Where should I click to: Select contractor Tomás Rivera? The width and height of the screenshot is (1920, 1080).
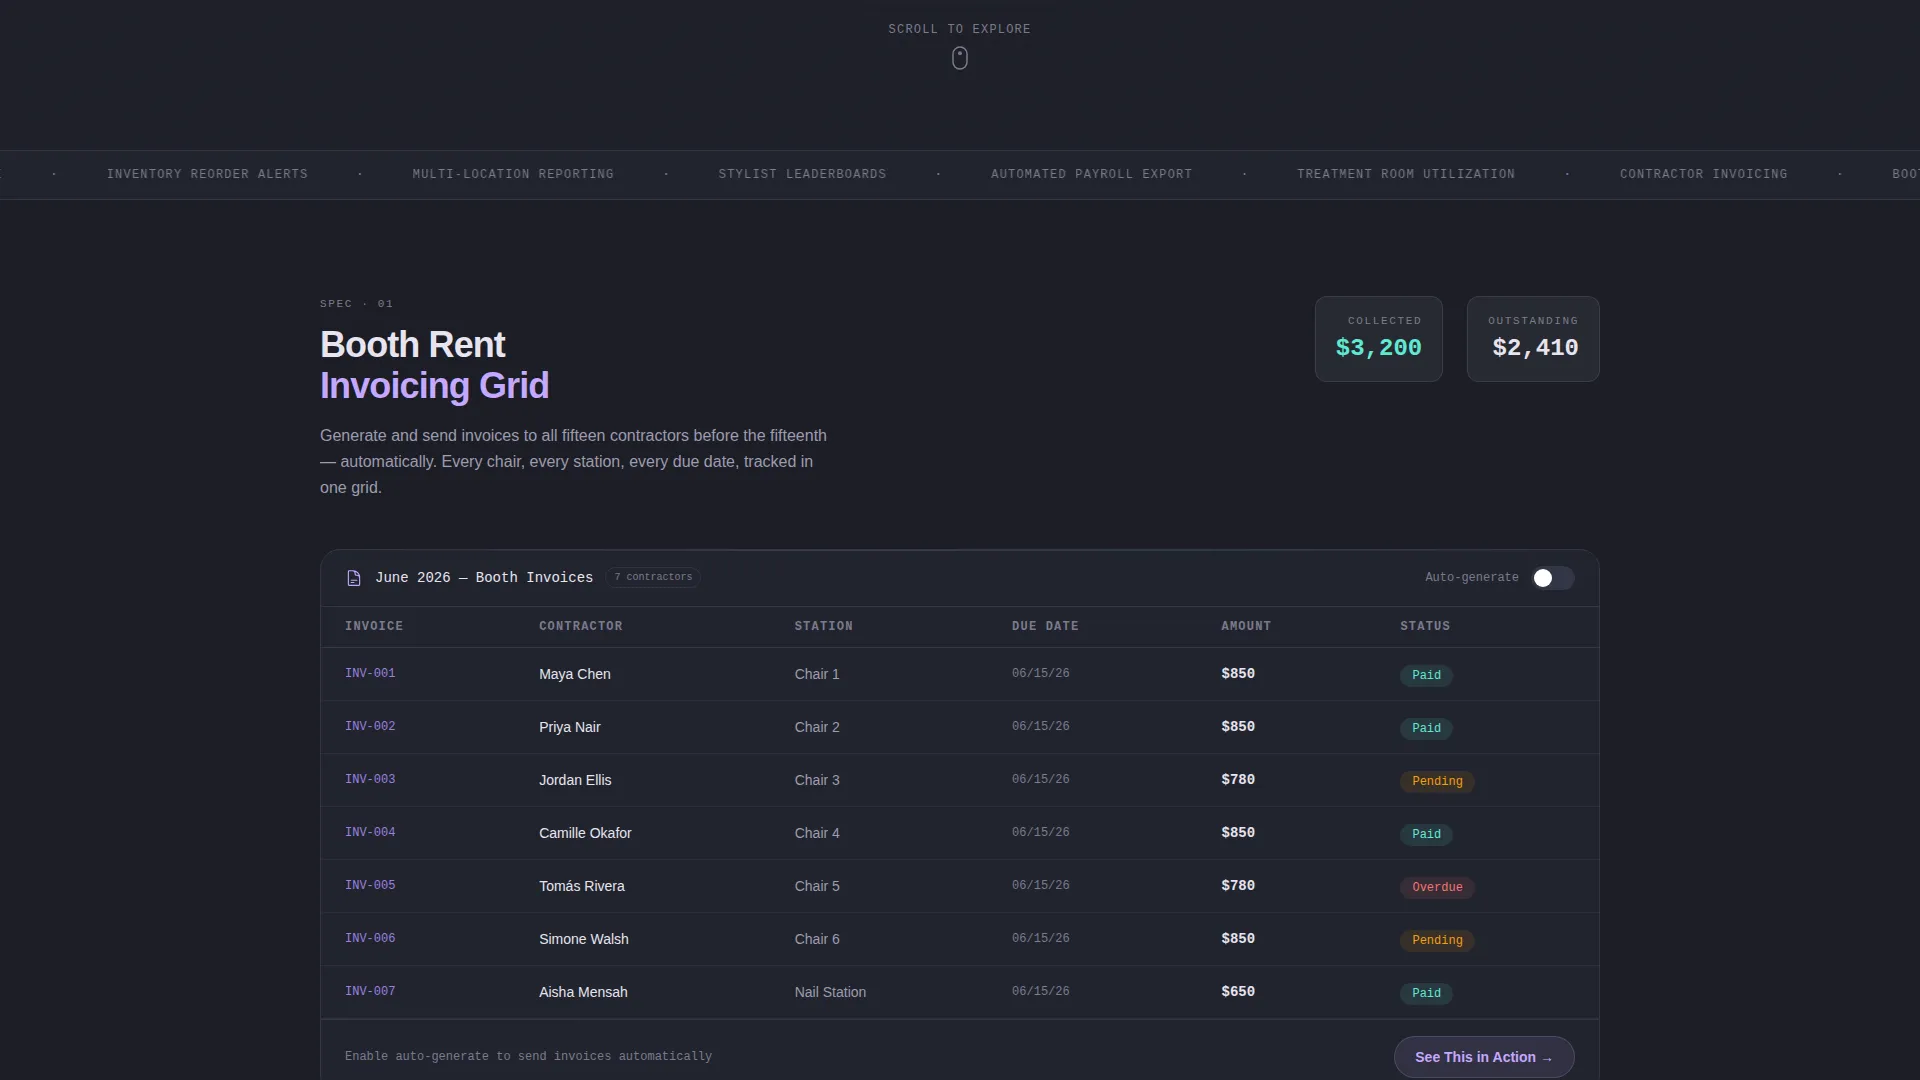582,886
